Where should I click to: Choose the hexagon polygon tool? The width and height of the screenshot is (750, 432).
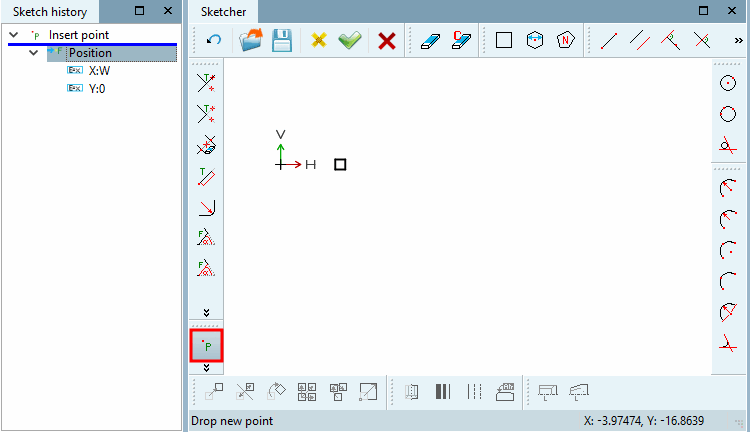(x=535, y=40)
